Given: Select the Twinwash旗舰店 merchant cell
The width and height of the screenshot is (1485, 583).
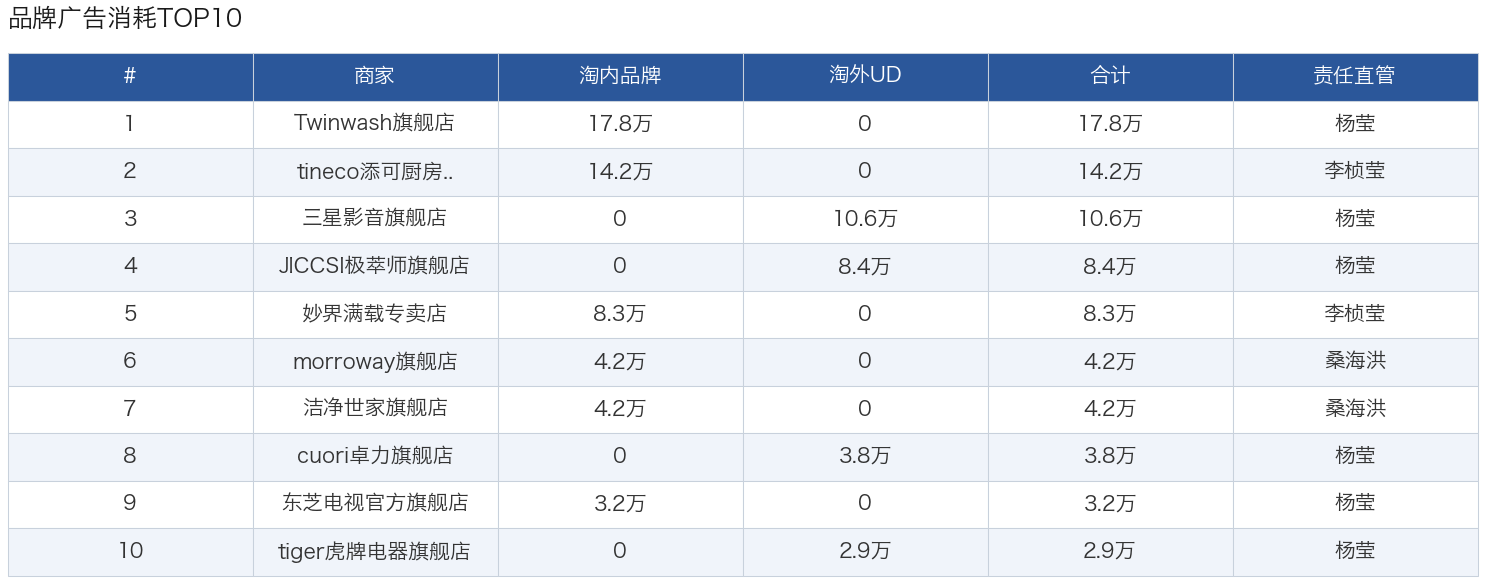Looking at the screenshot, I should 375,123.
